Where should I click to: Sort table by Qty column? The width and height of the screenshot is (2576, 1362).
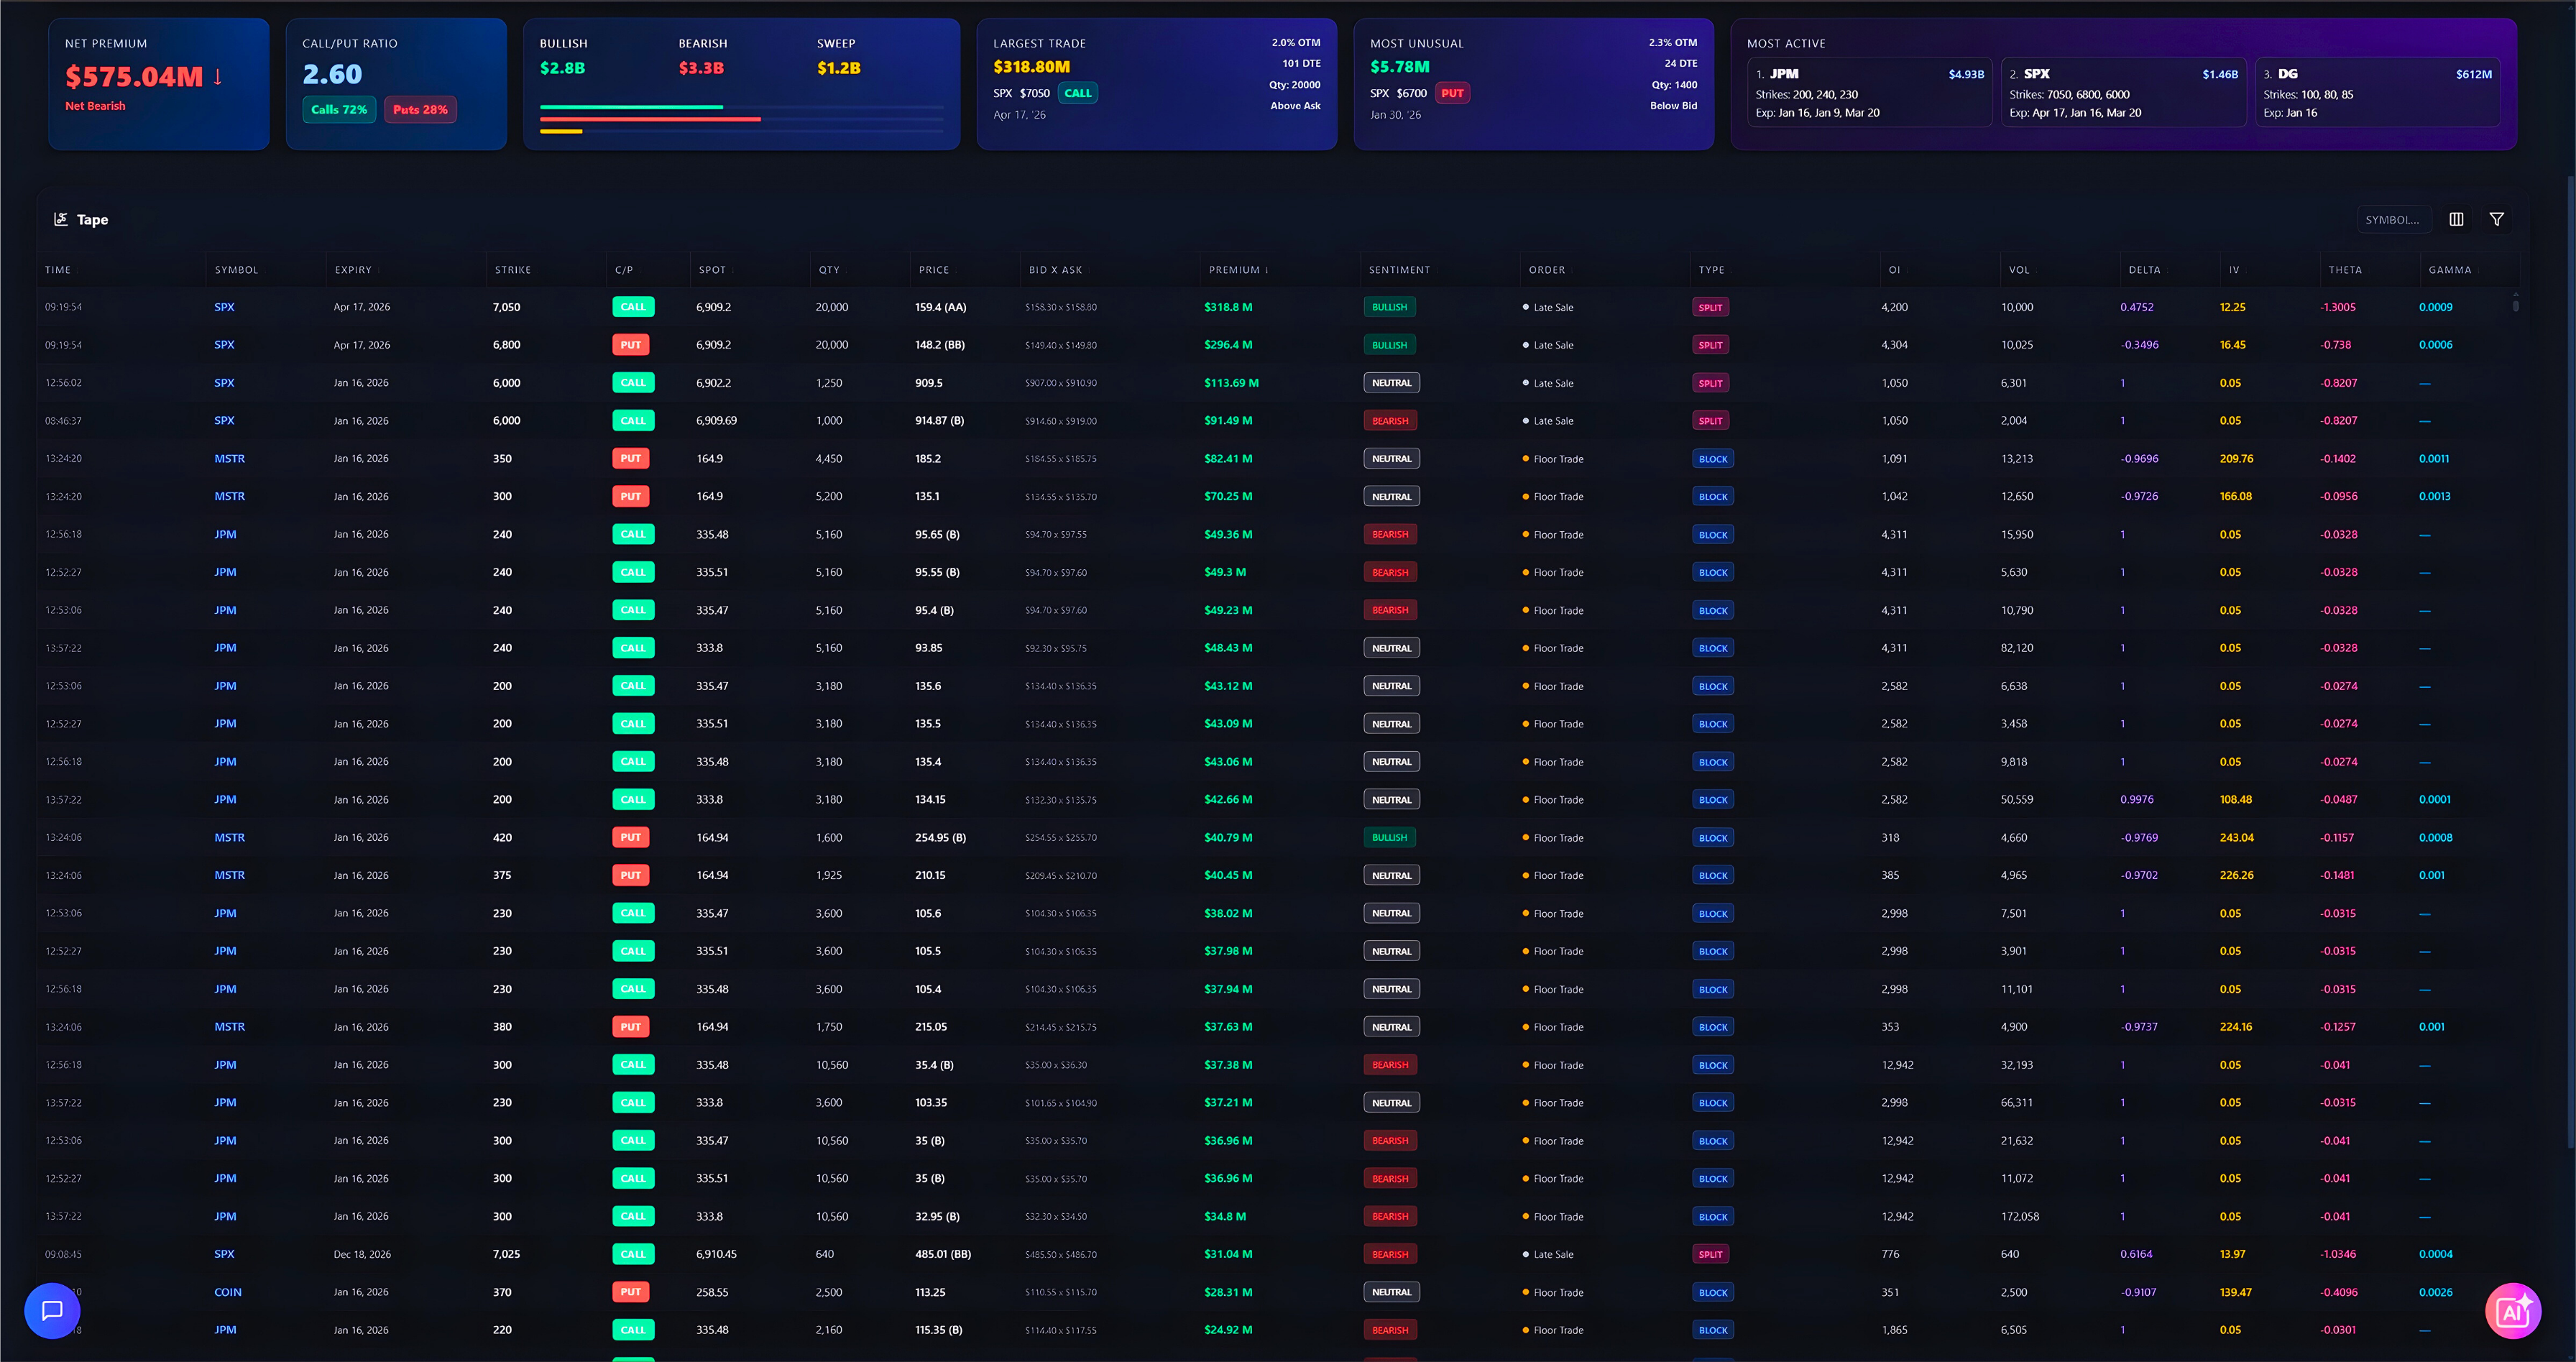tap(830, 270)
